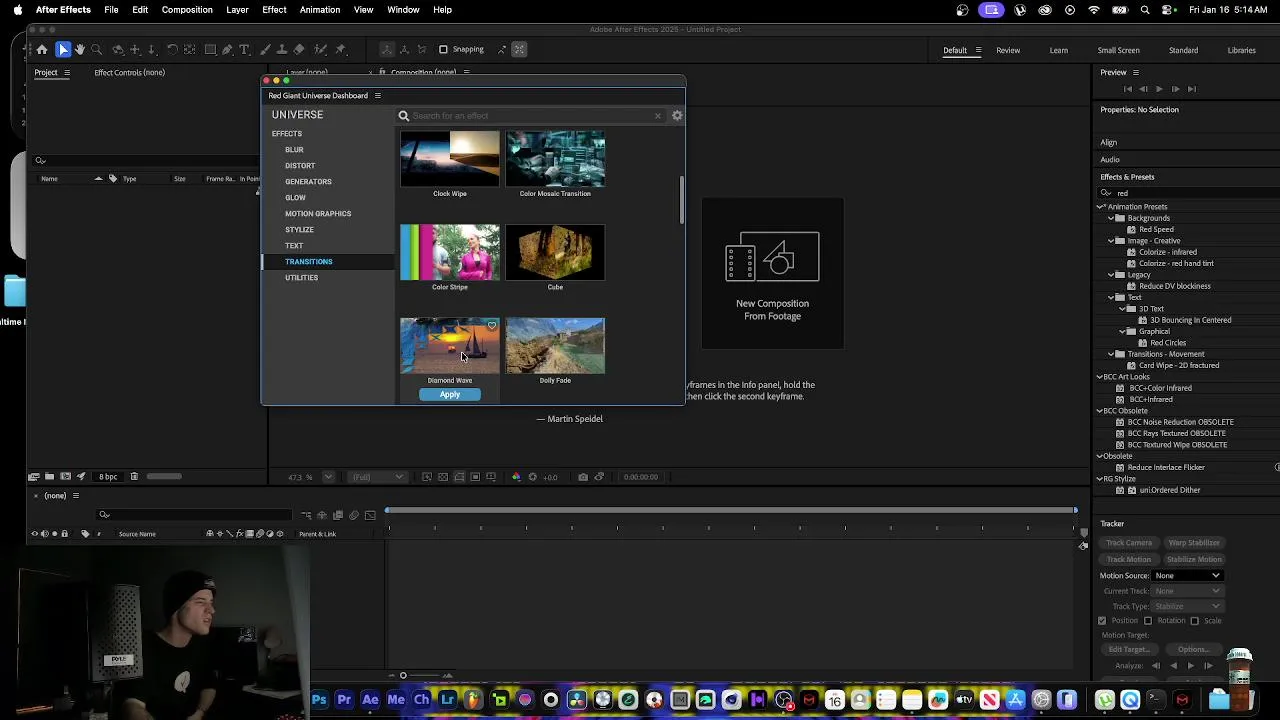
Task: Open the Composition menu
Action: [187, 10]
